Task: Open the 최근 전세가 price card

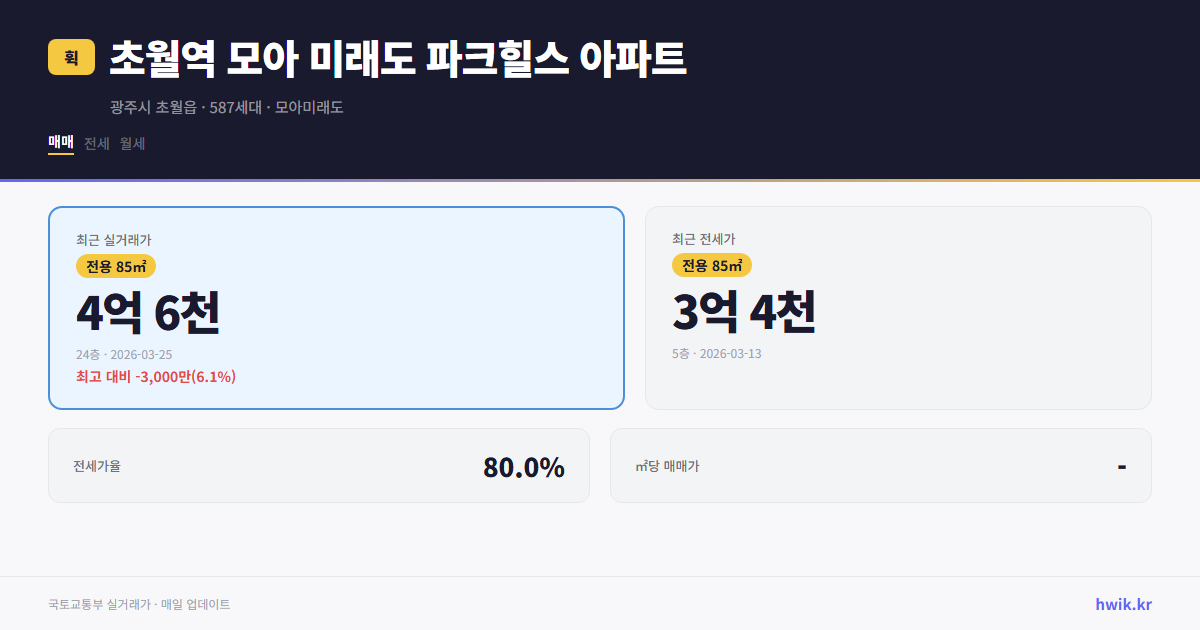Action: [898, 308]
